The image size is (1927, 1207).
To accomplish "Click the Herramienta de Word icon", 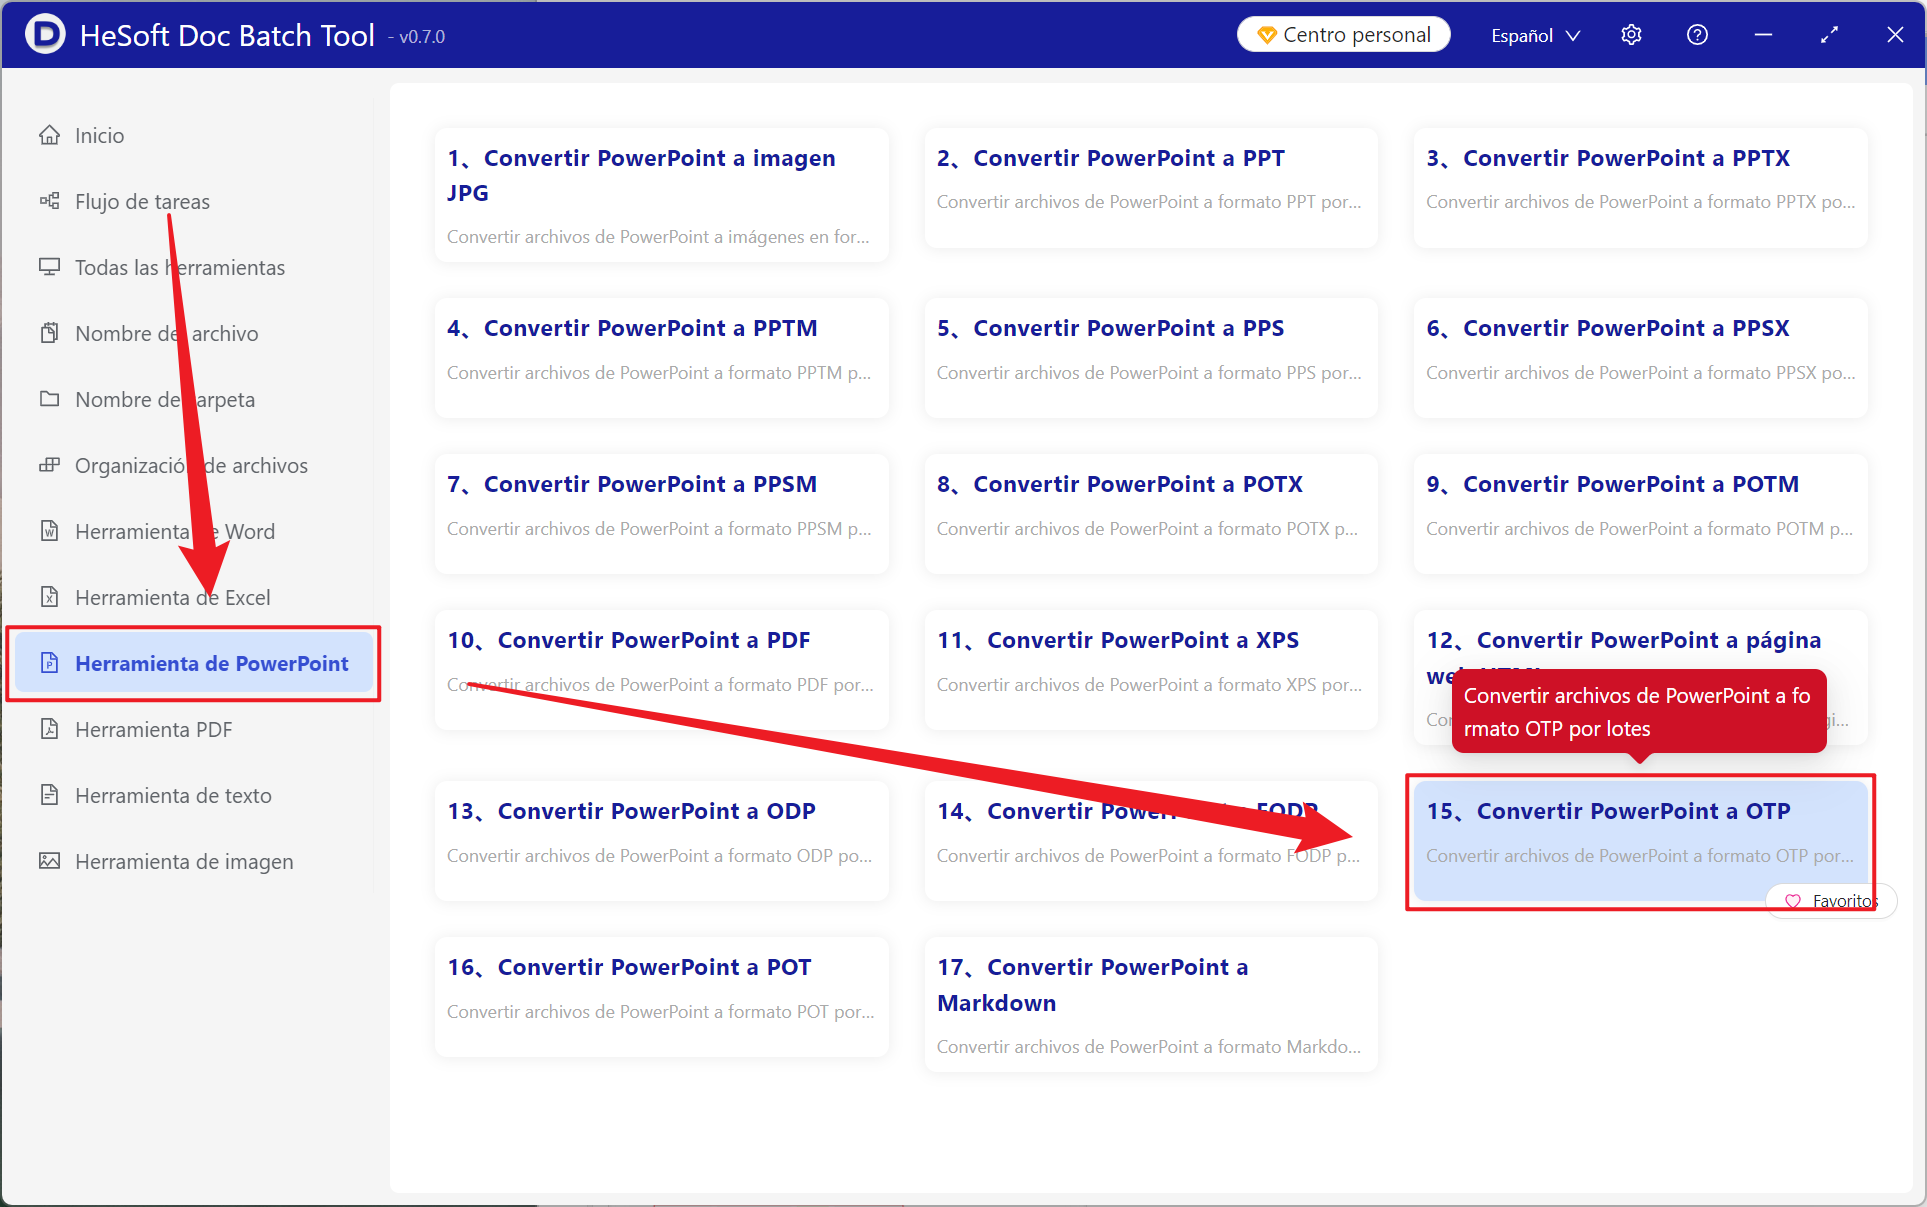I will click(x=49, y=531).
